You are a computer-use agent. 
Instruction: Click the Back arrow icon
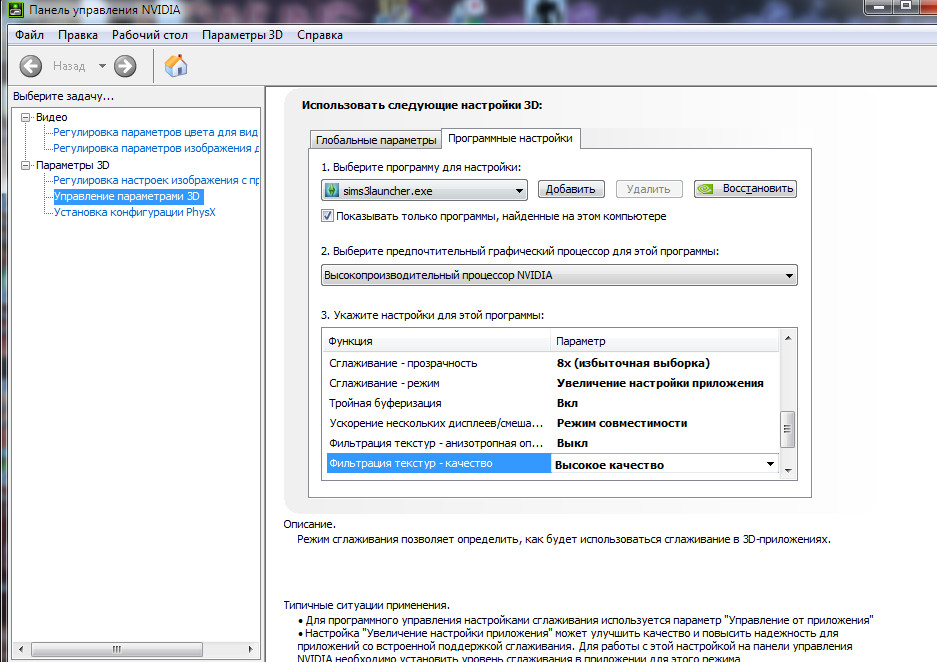[x=30, y=66]
